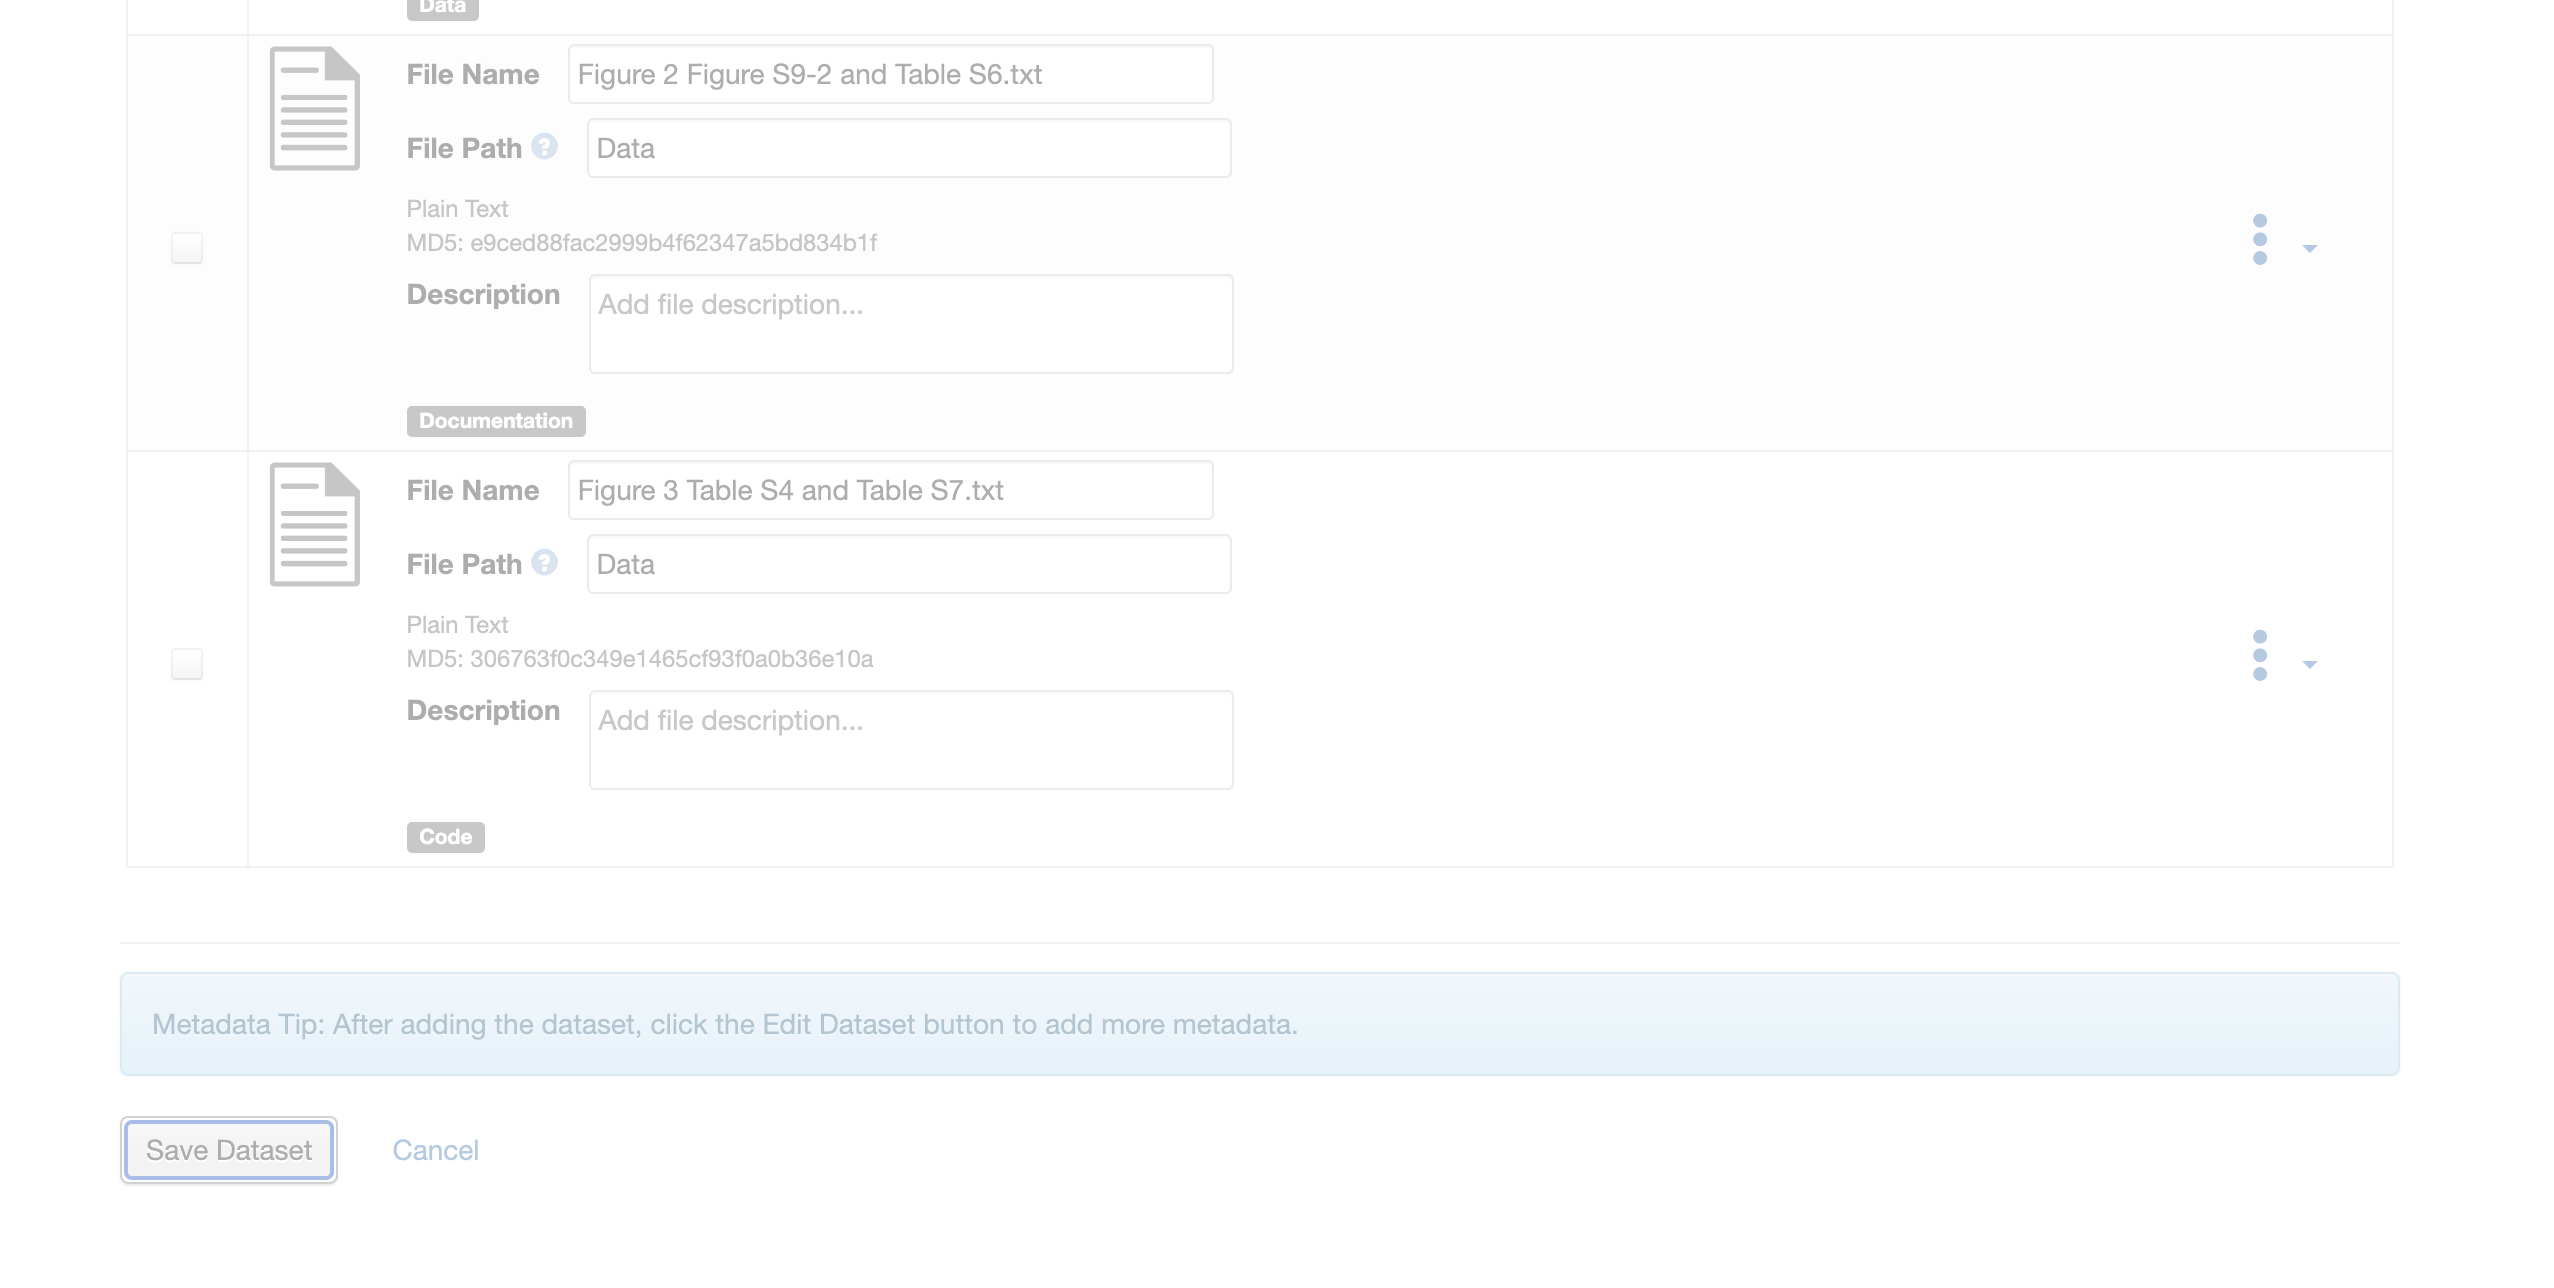Click File Path help icon for Figure 2
The width and height of the screenshot is (2554, 1288).
[x=544, y=147]
